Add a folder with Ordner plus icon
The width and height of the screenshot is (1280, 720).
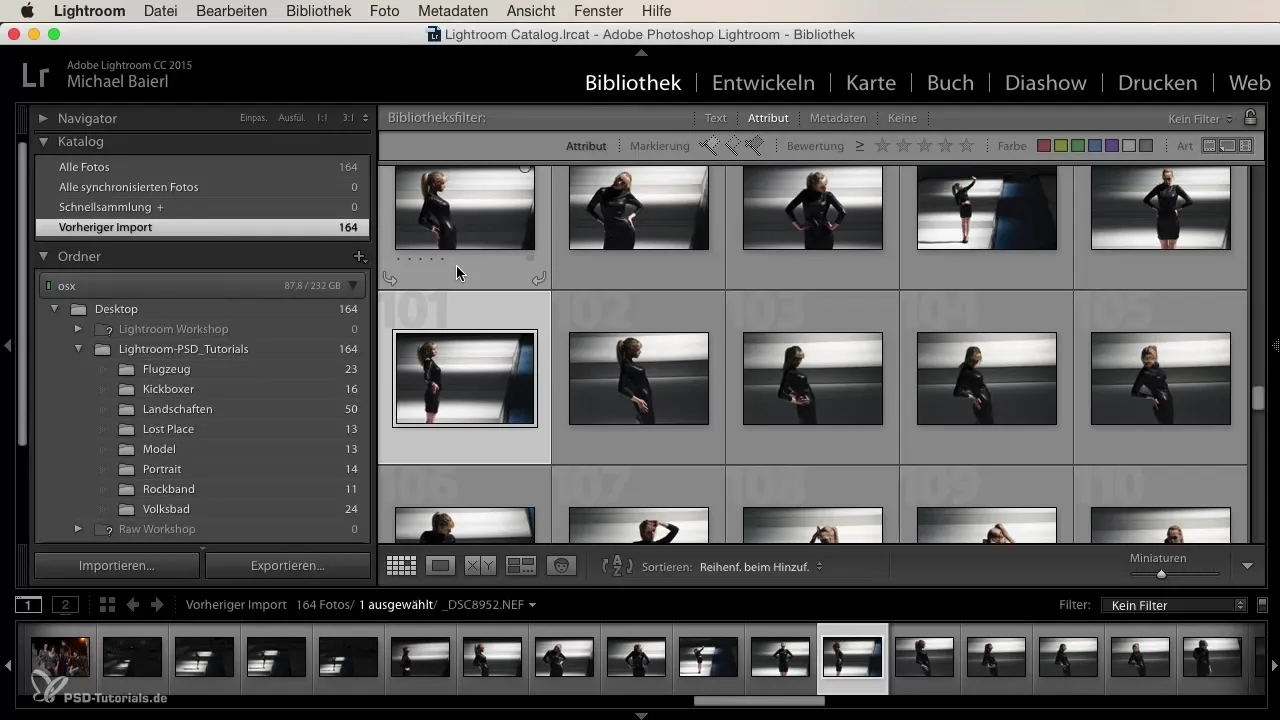point(360,257)
